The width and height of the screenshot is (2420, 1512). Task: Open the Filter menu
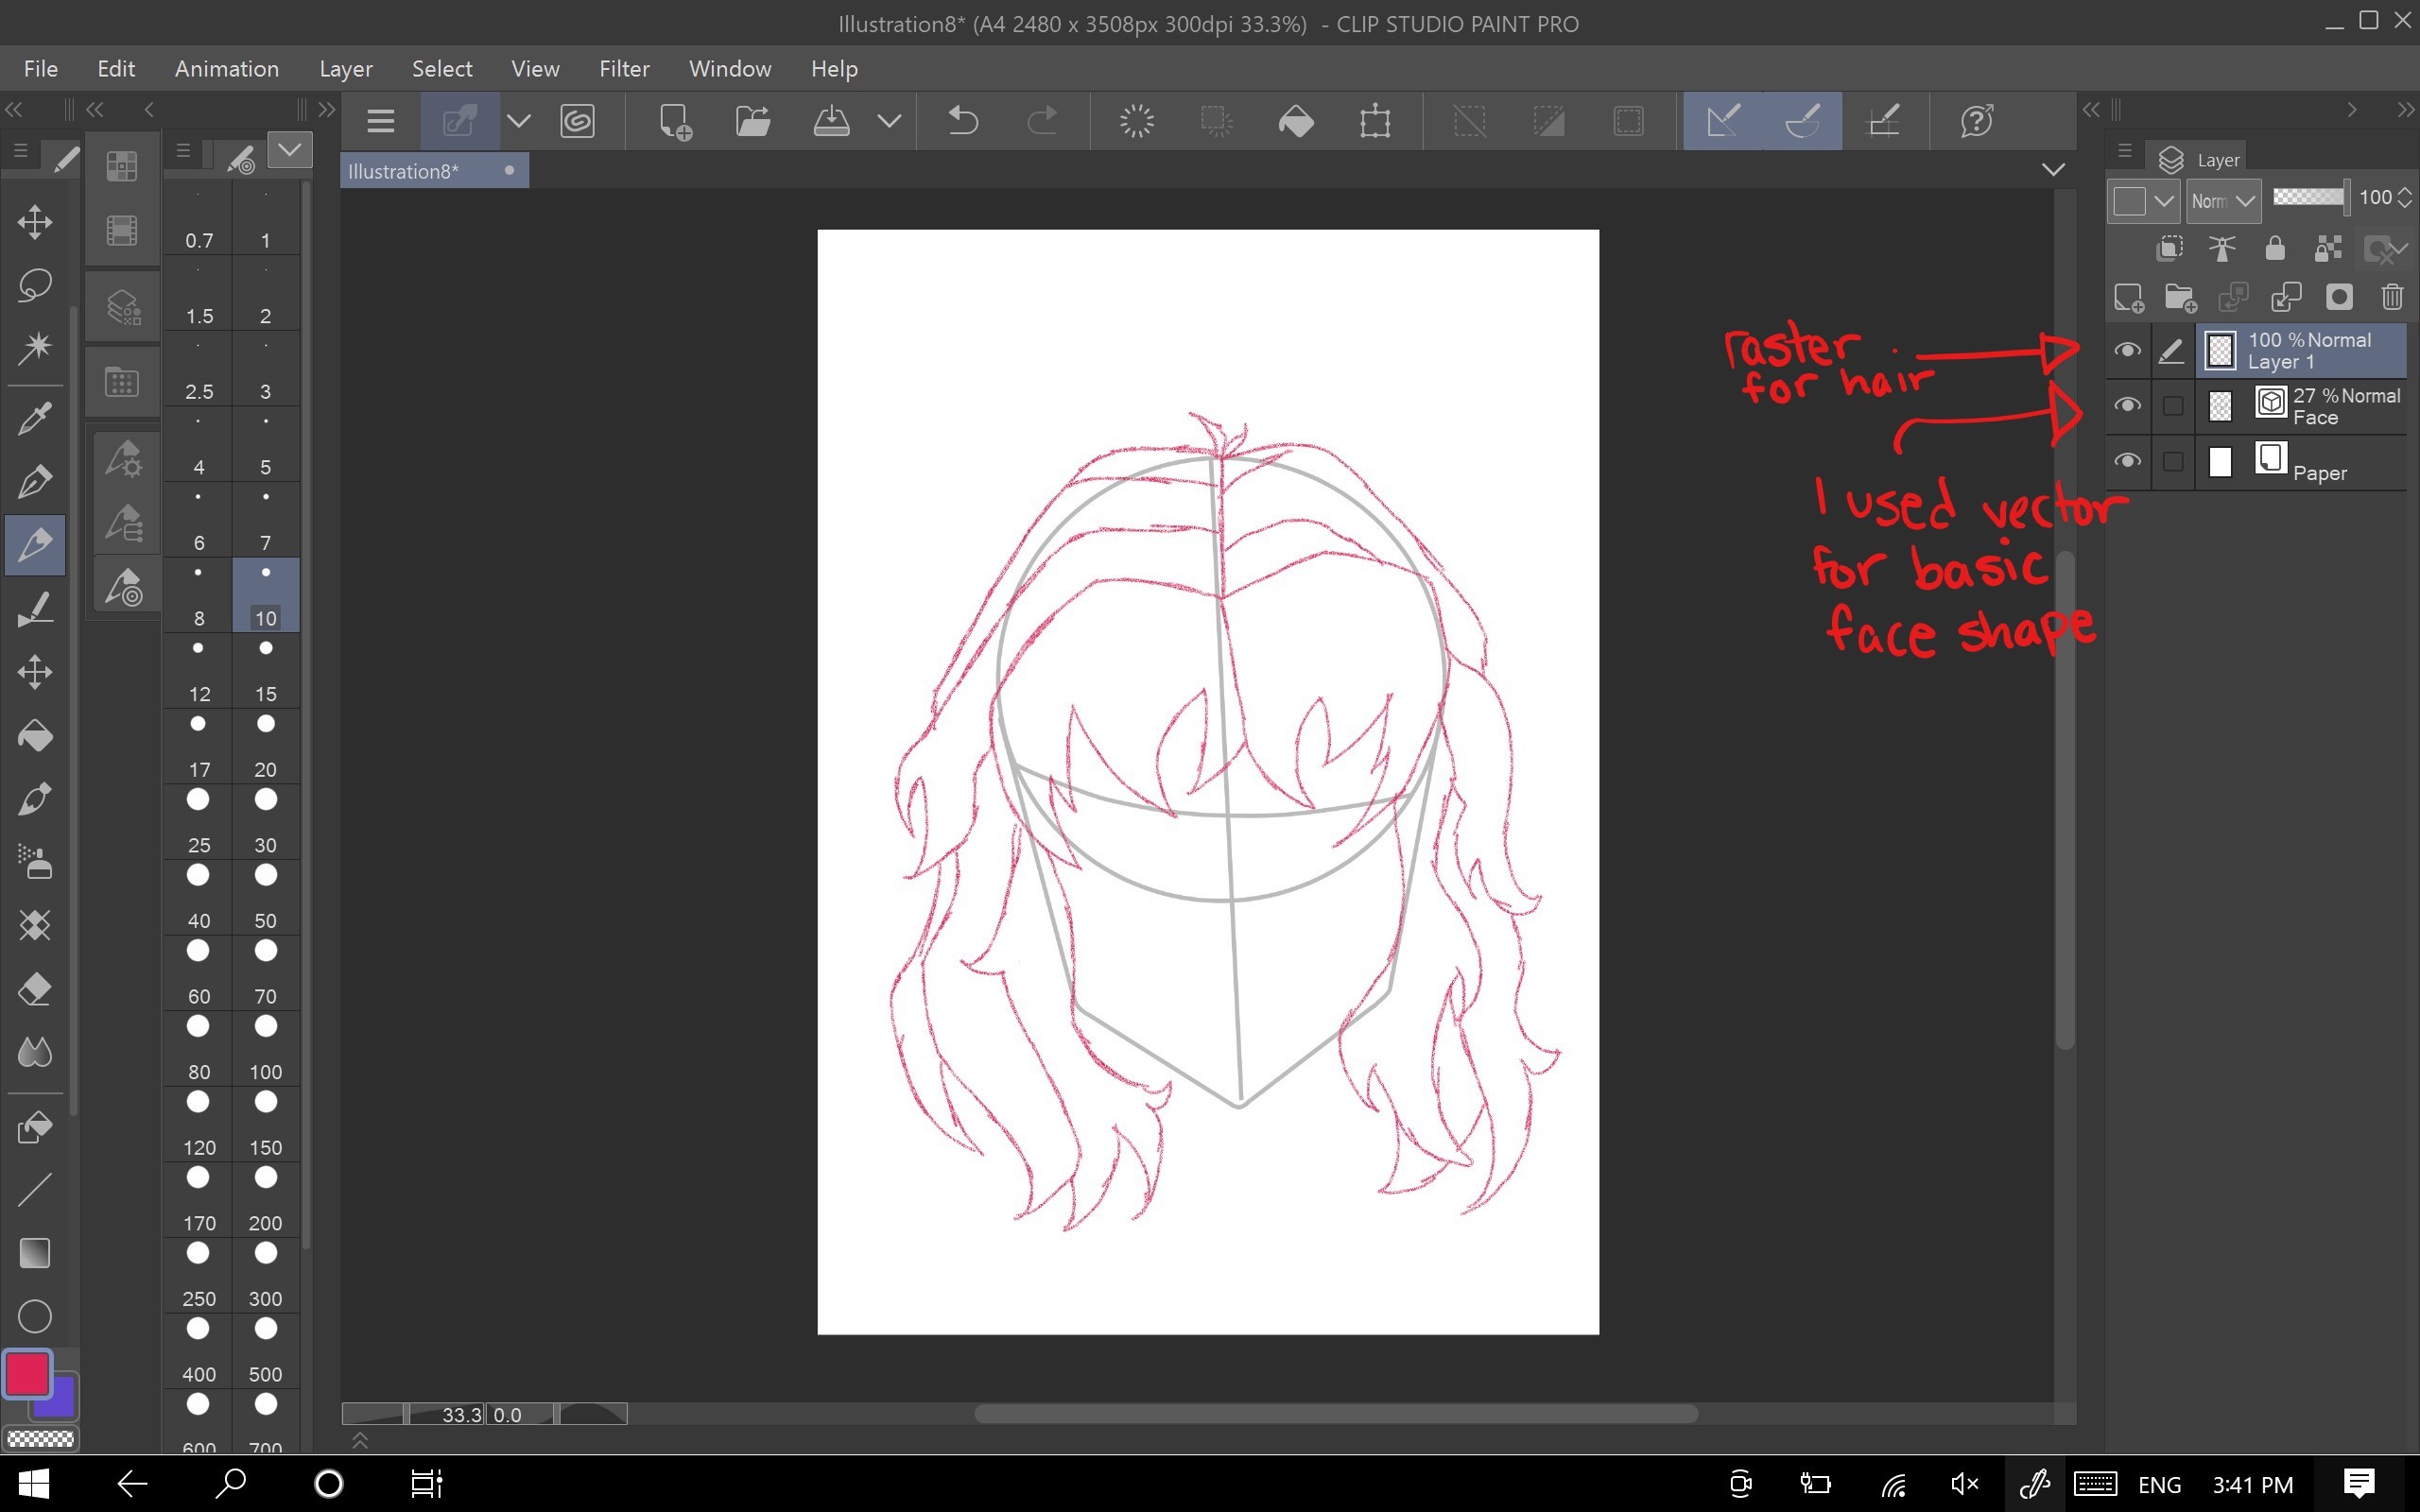pos(624,68)
